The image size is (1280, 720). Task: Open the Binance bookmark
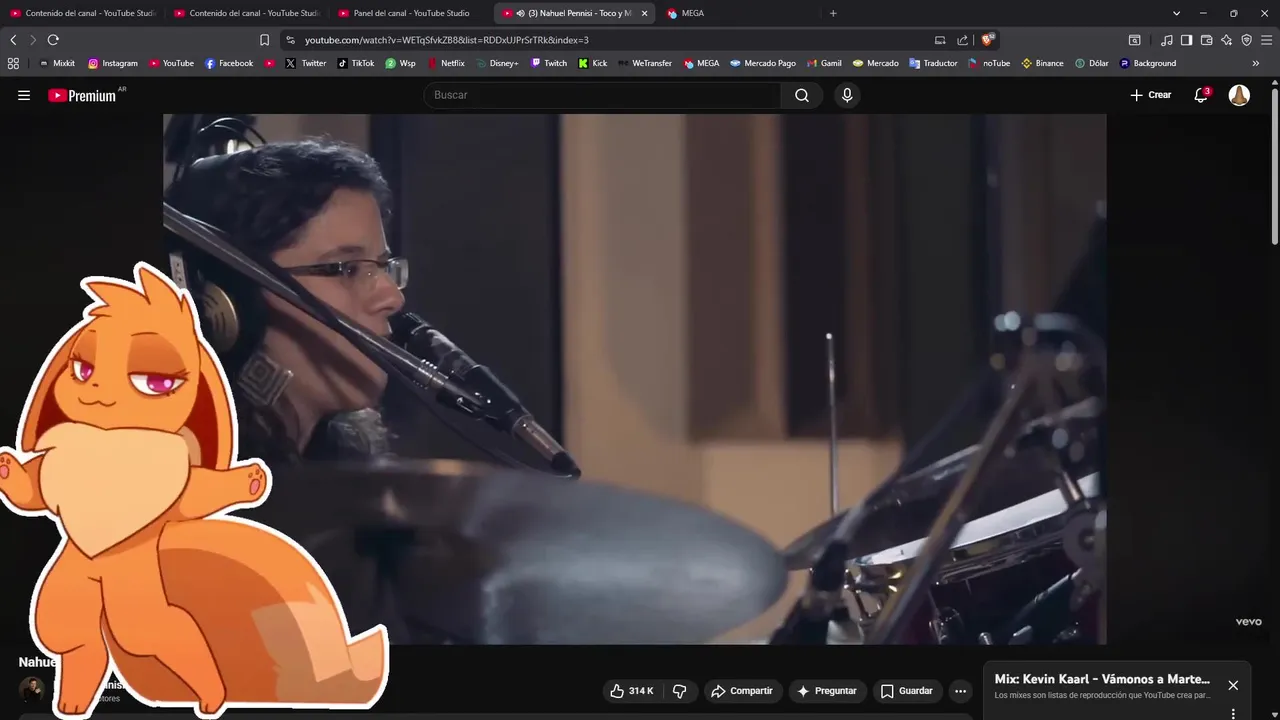pos(1042,63)
